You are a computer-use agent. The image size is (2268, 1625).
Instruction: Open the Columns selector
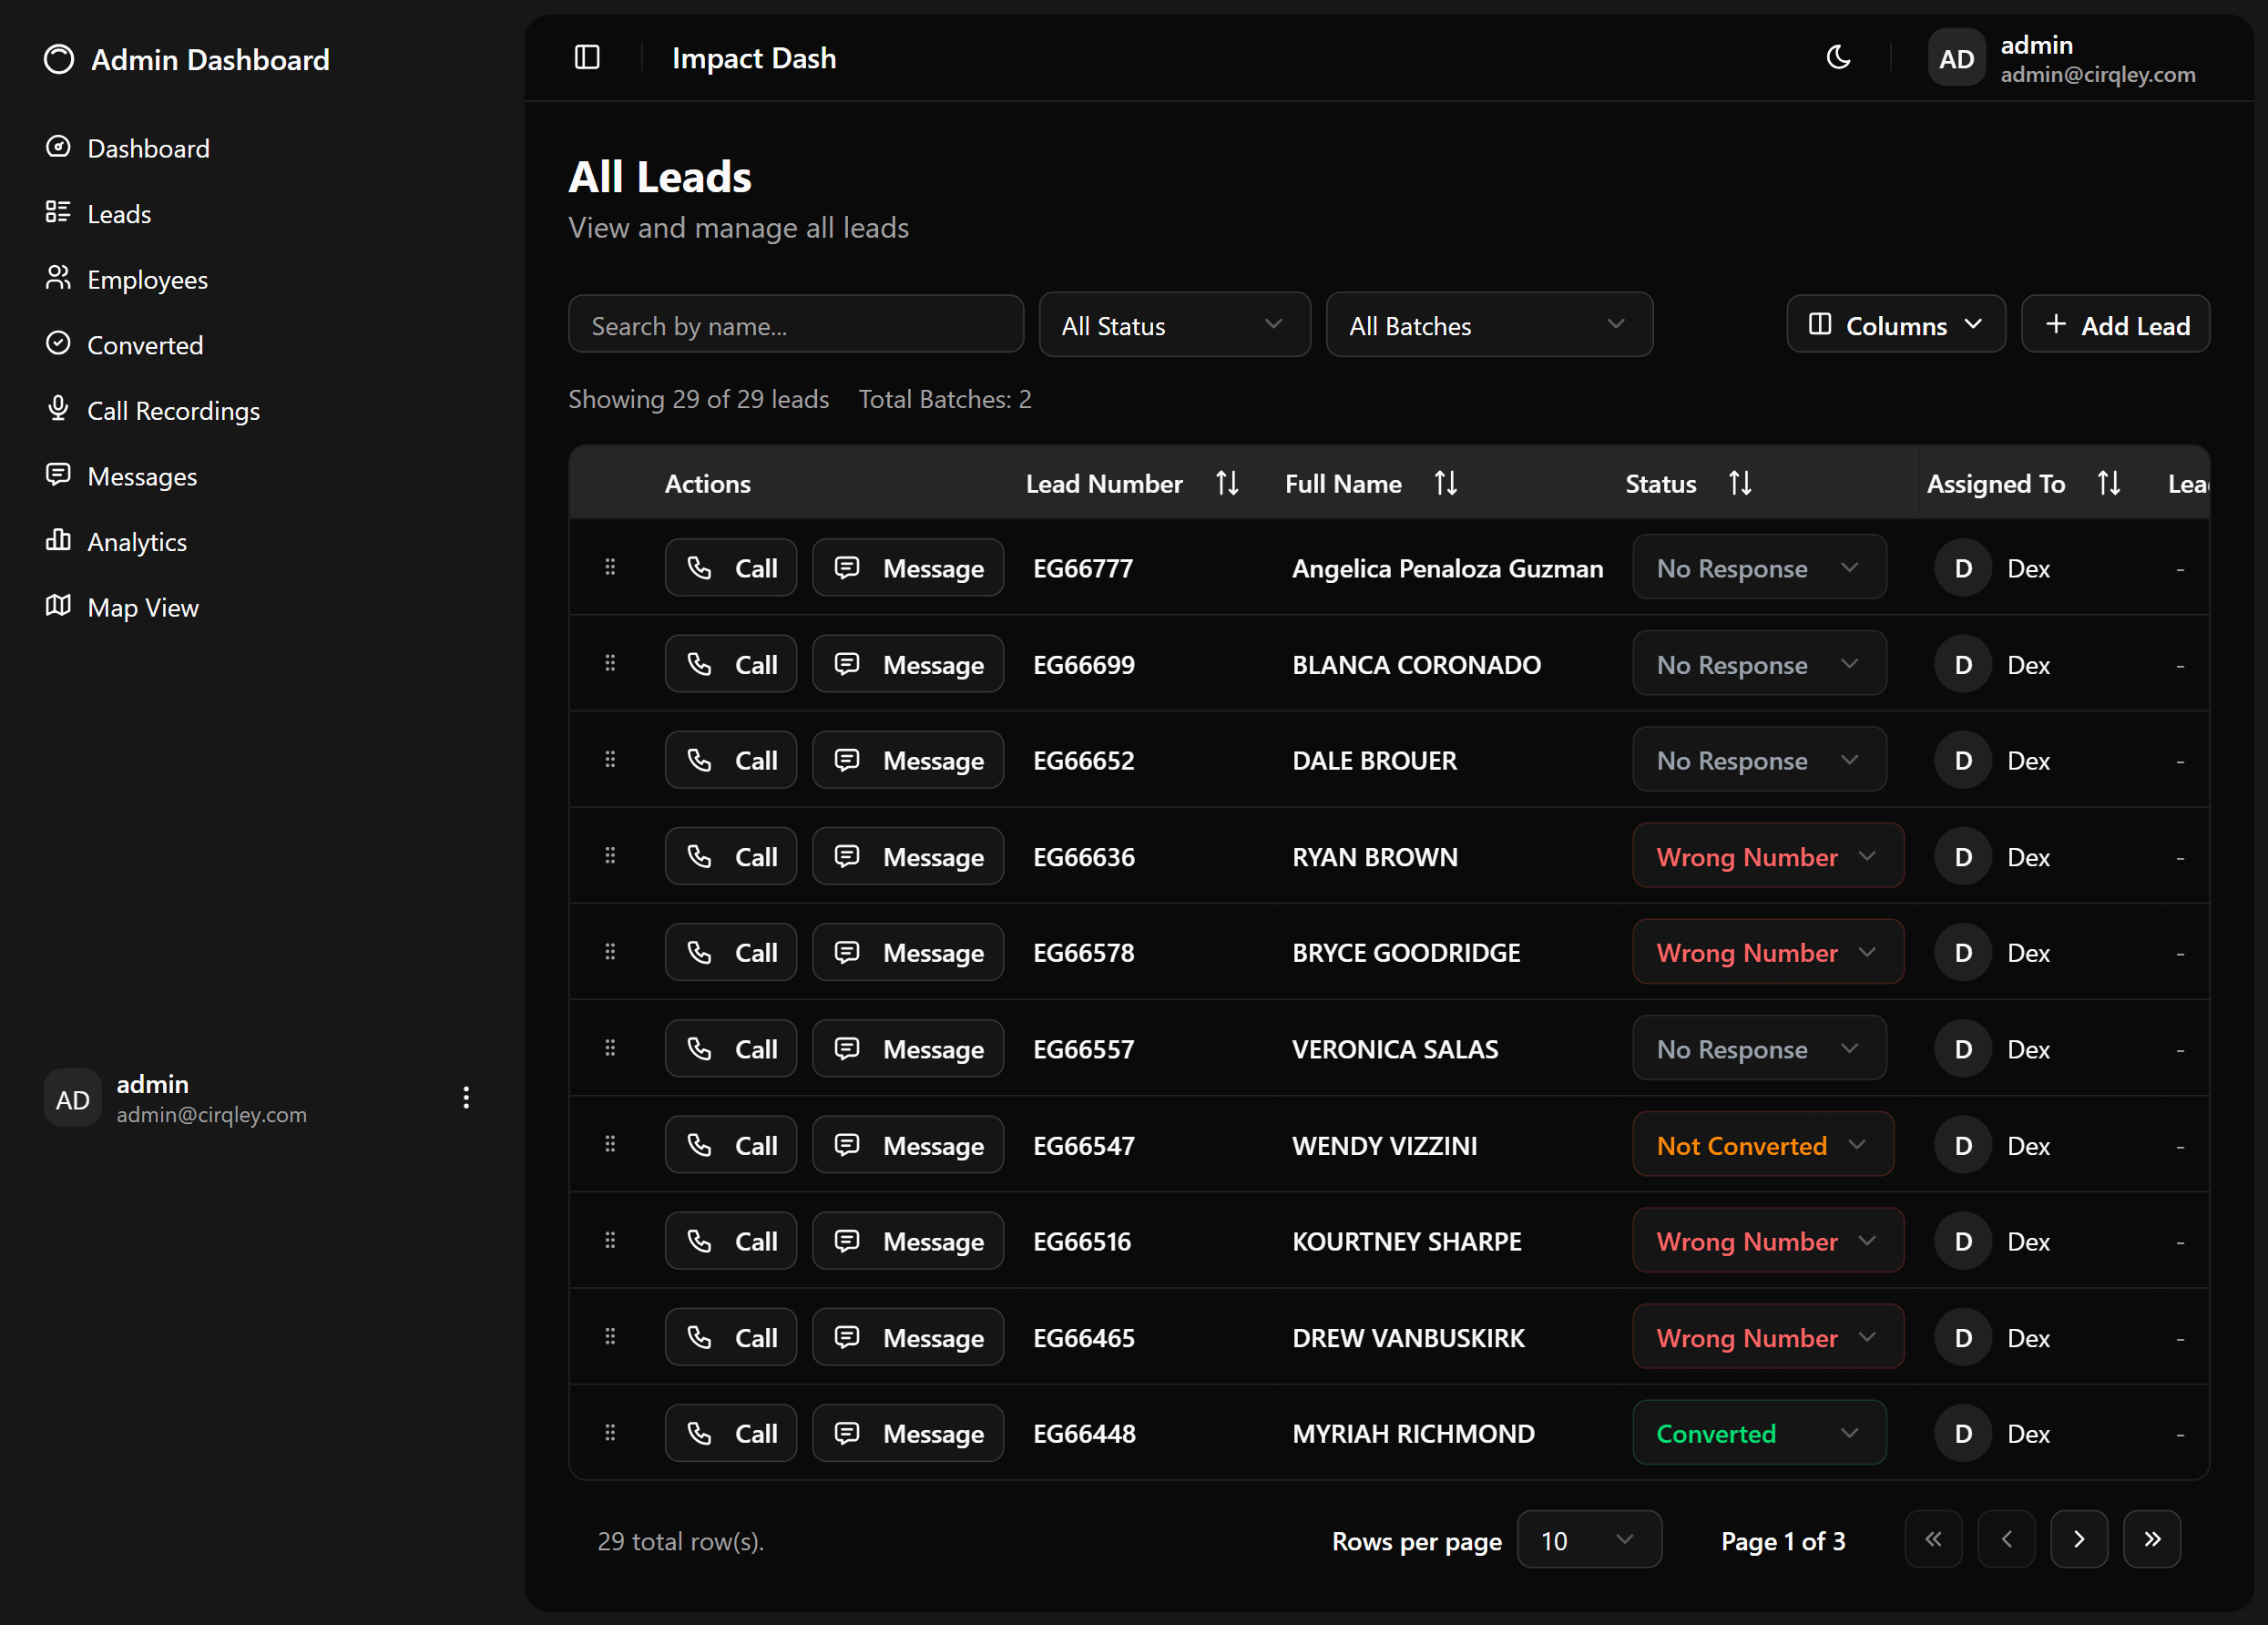point(1895,324)
